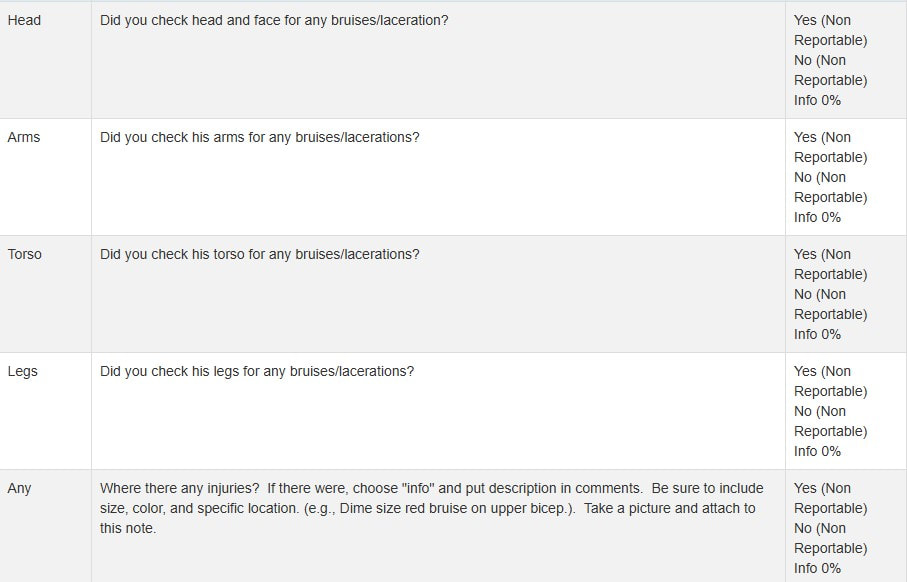907x582 pixels.
Task: Pick Info 0% in the Legs row
Action: click(817, 451)
